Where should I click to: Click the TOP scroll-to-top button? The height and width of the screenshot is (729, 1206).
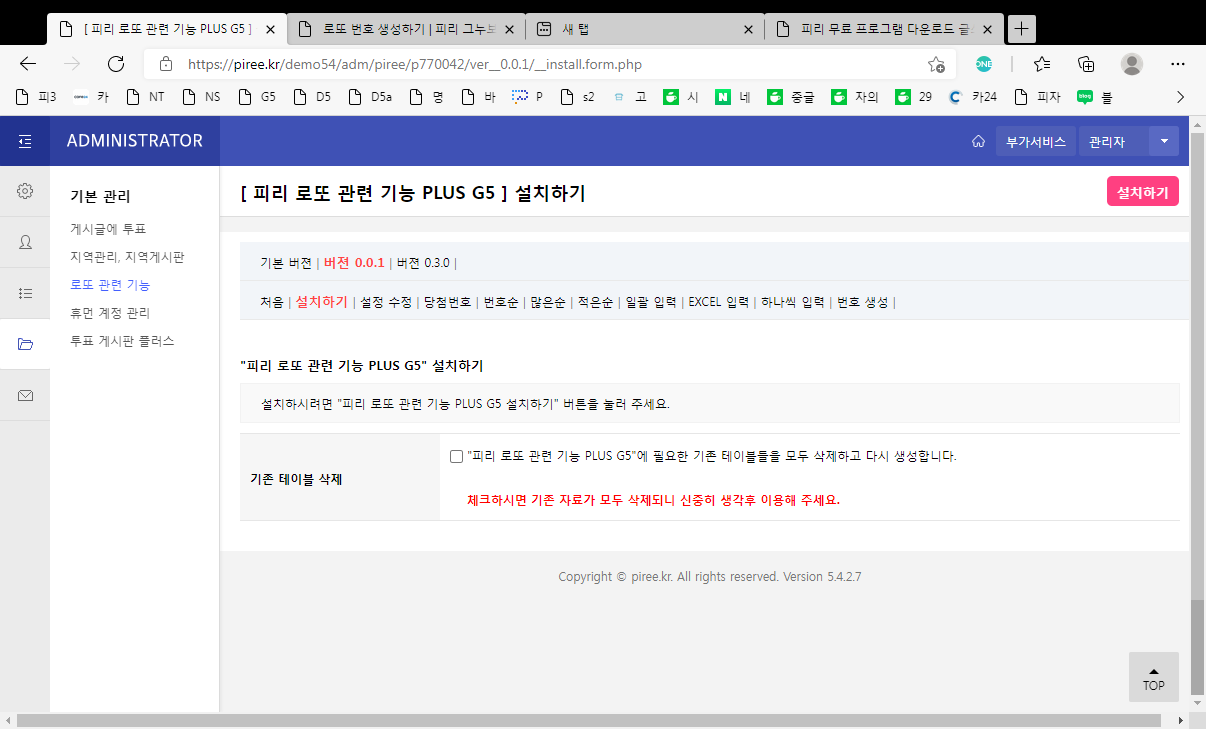point(1153,677)
